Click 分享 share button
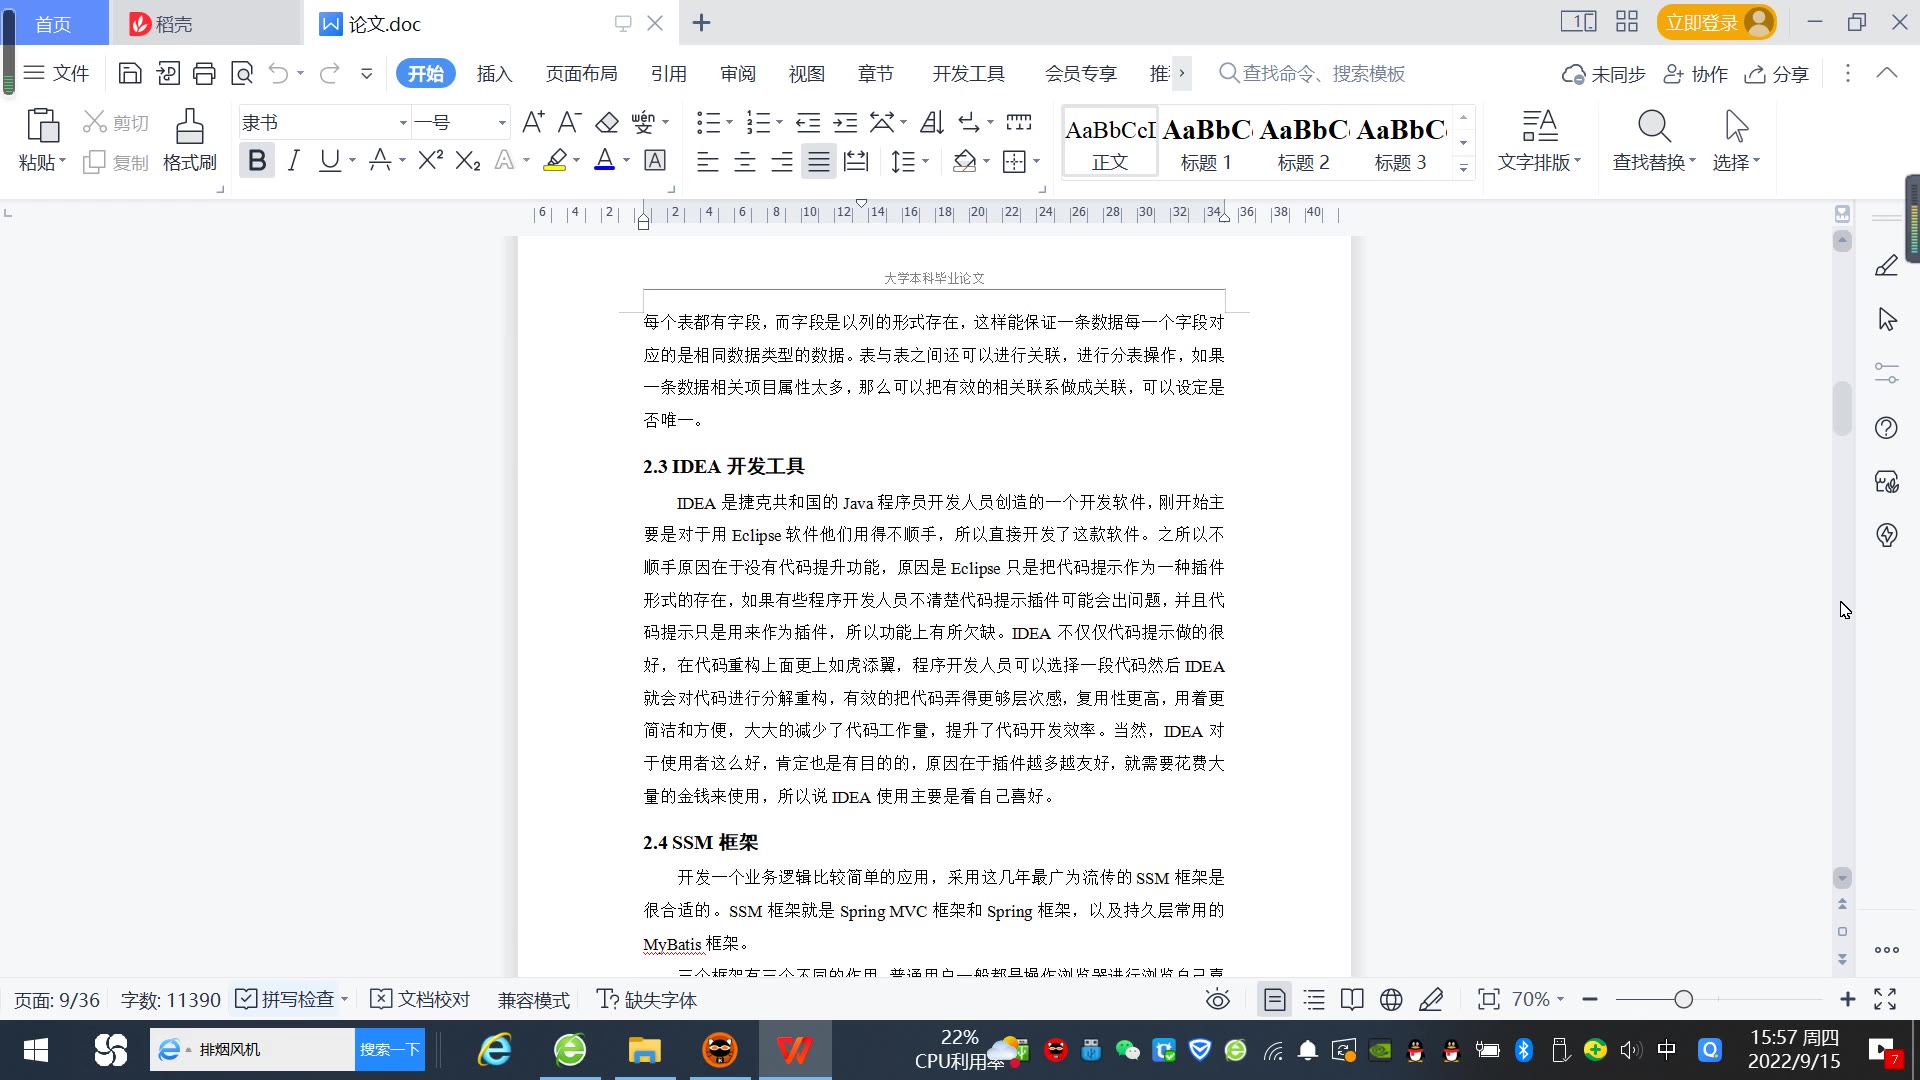 pos(1777,74)
